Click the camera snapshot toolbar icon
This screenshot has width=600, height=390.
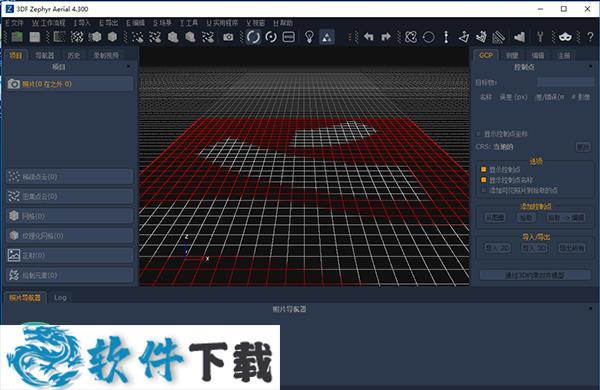tap(228, 37)
